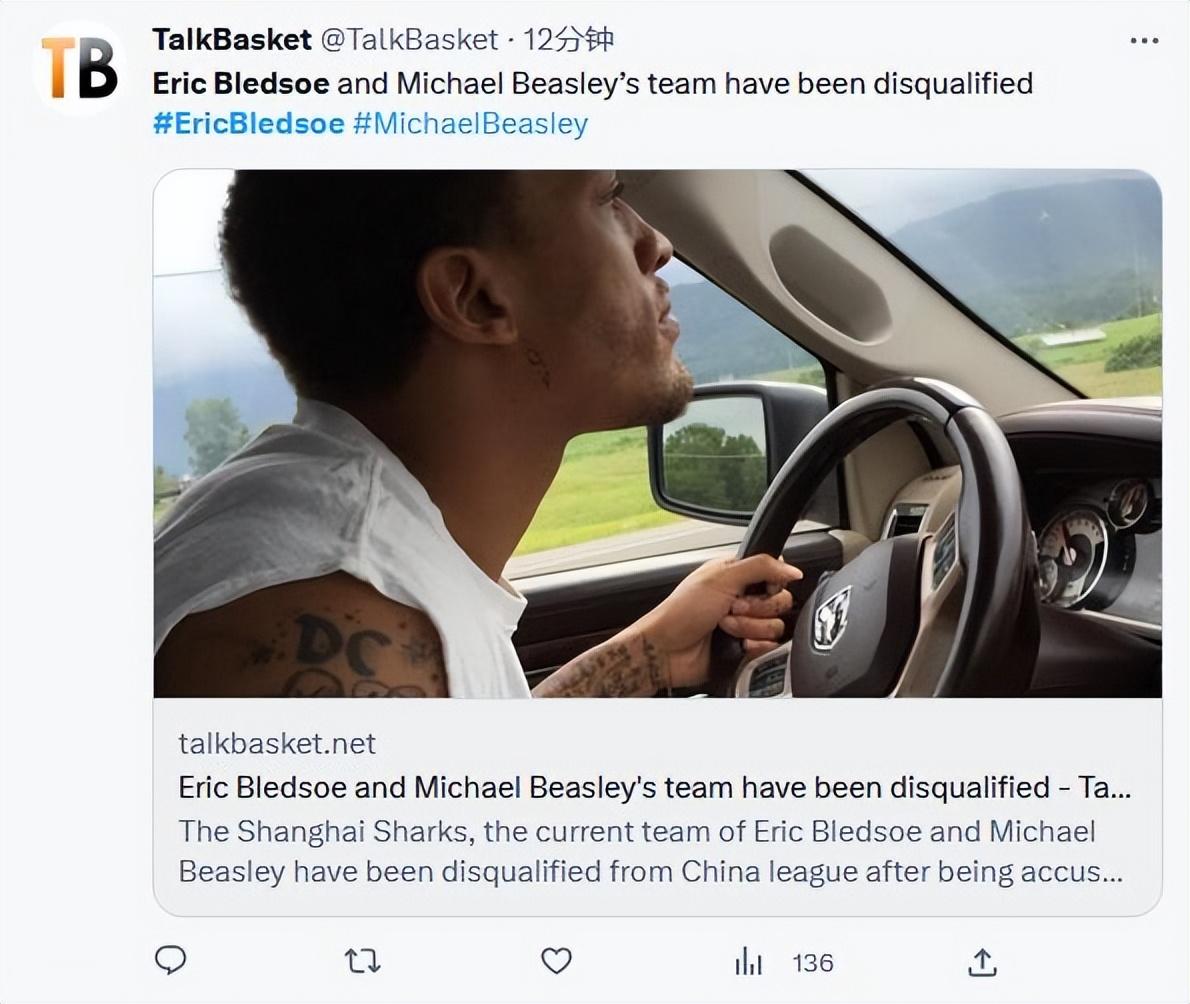Viewport: 1190px width, 1004px height.
Task: Follow the #EricBledsoe hashtag
Action: coord(248,124)
